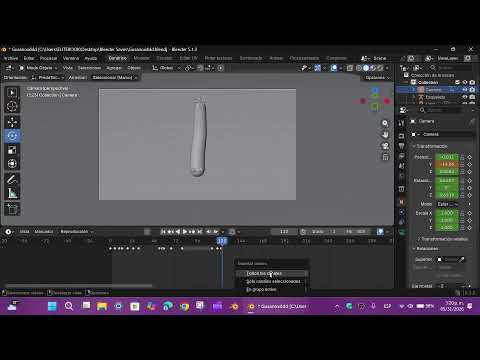Select rendered viewport shading mode
The height and width of the screenshot is (360, 480).
[x=380, y=68]
